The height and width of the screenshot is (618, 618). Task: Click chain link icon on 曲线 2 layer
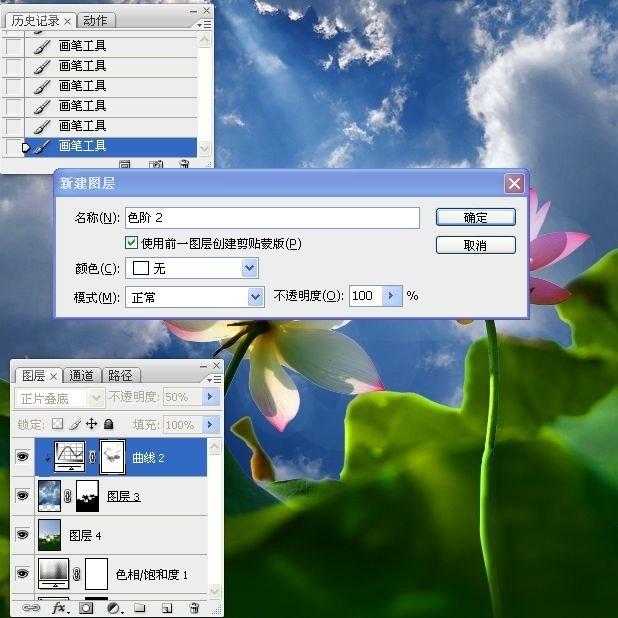[92, 457]
